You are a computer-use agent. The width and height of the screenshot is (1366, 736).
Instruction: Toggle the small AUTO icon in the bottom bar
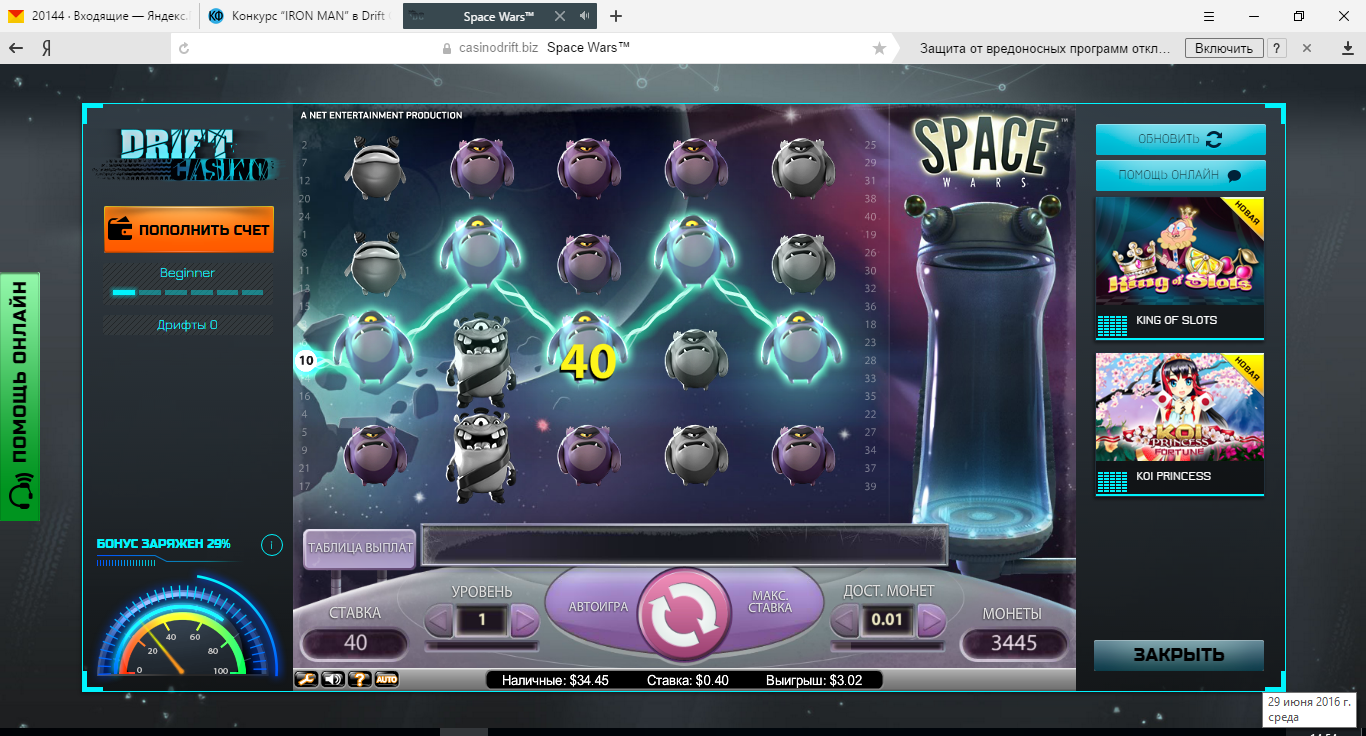[386, 679]
